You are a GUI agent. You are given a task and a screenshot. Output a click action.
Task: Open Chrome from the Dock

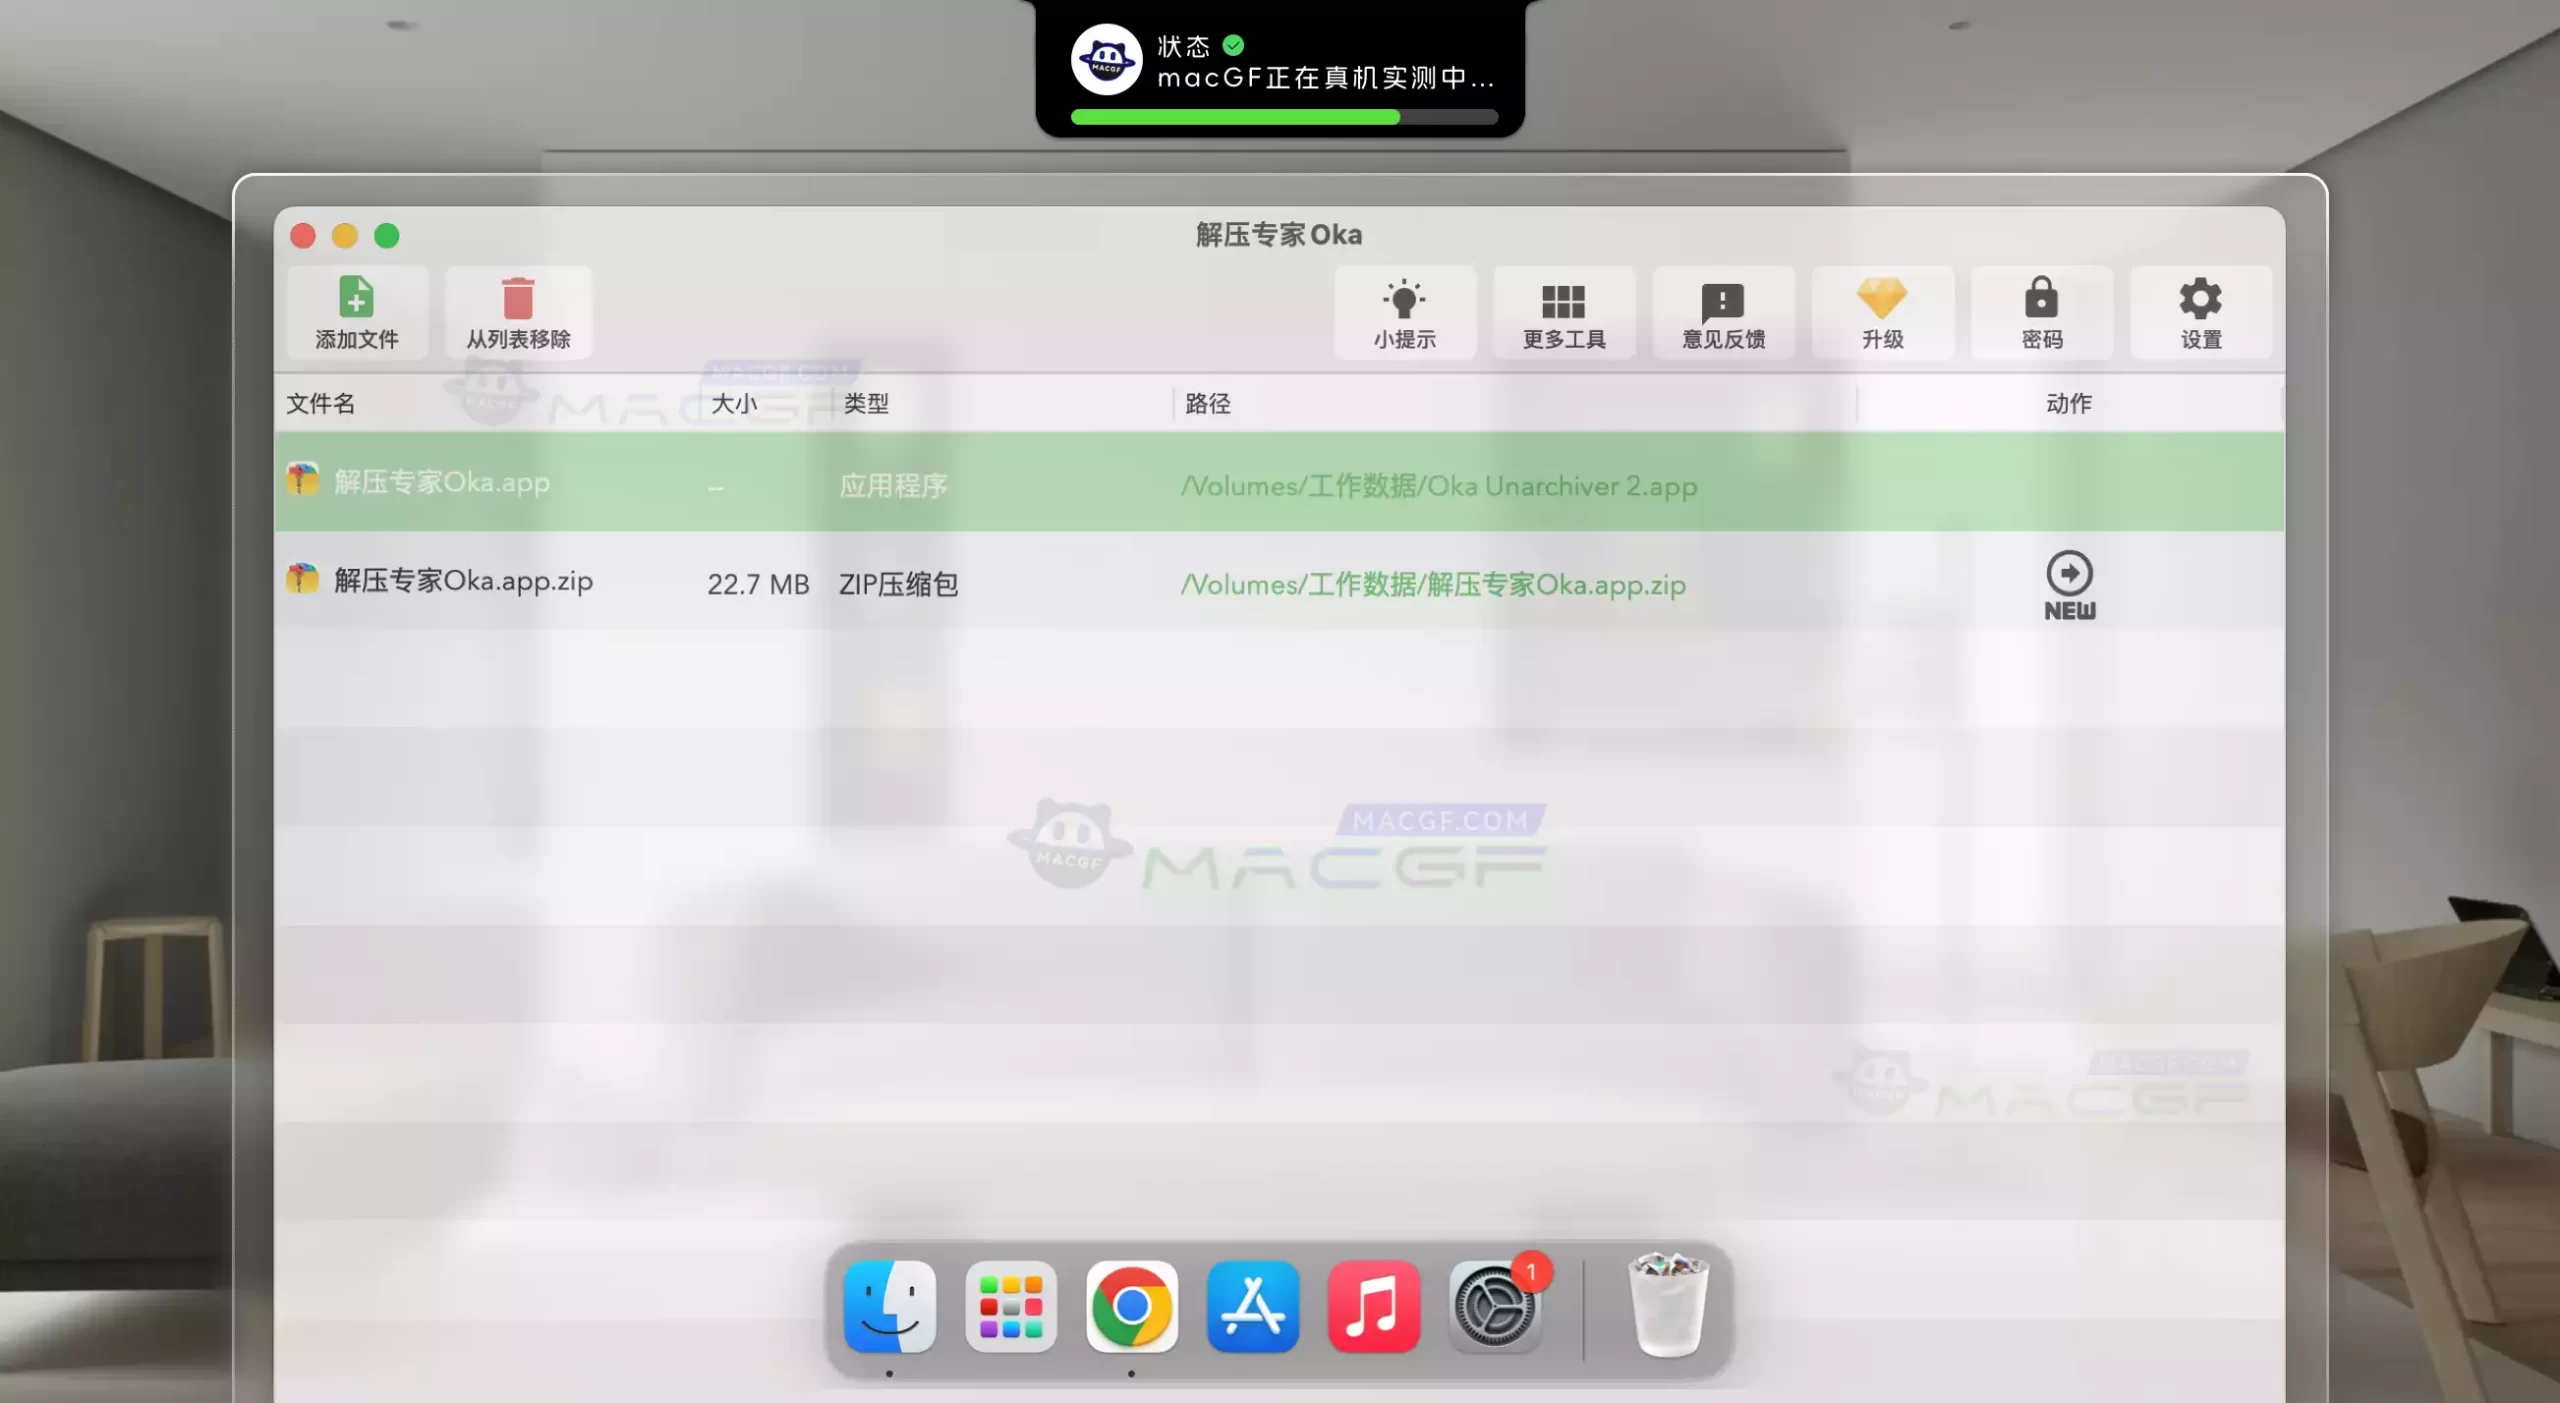(1132, 1306)
